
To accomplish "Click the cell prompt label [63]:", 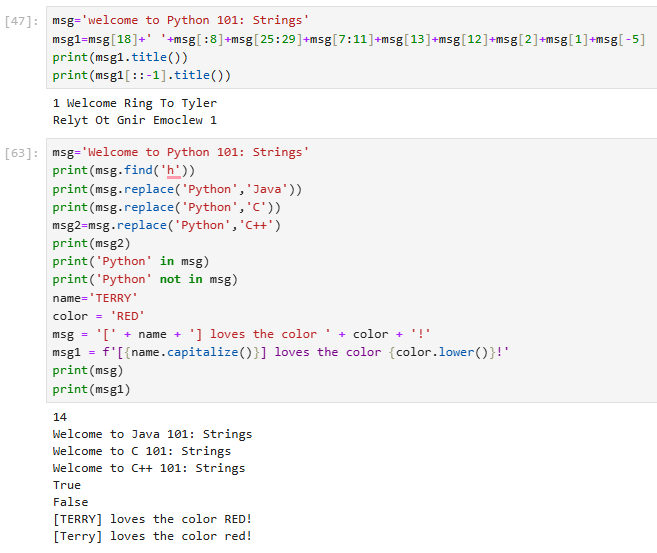I will point(21,153).
